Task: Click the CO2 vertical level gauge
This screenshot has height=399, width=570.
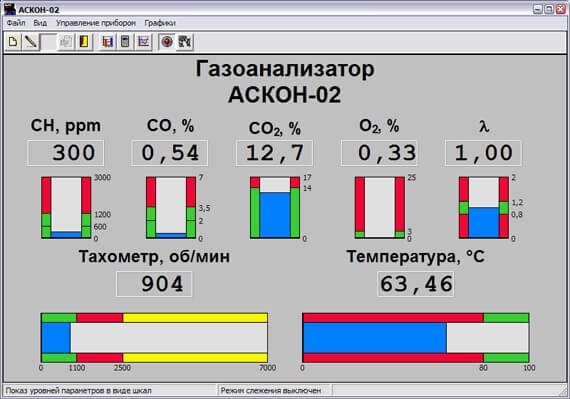Action: [275, 207]
